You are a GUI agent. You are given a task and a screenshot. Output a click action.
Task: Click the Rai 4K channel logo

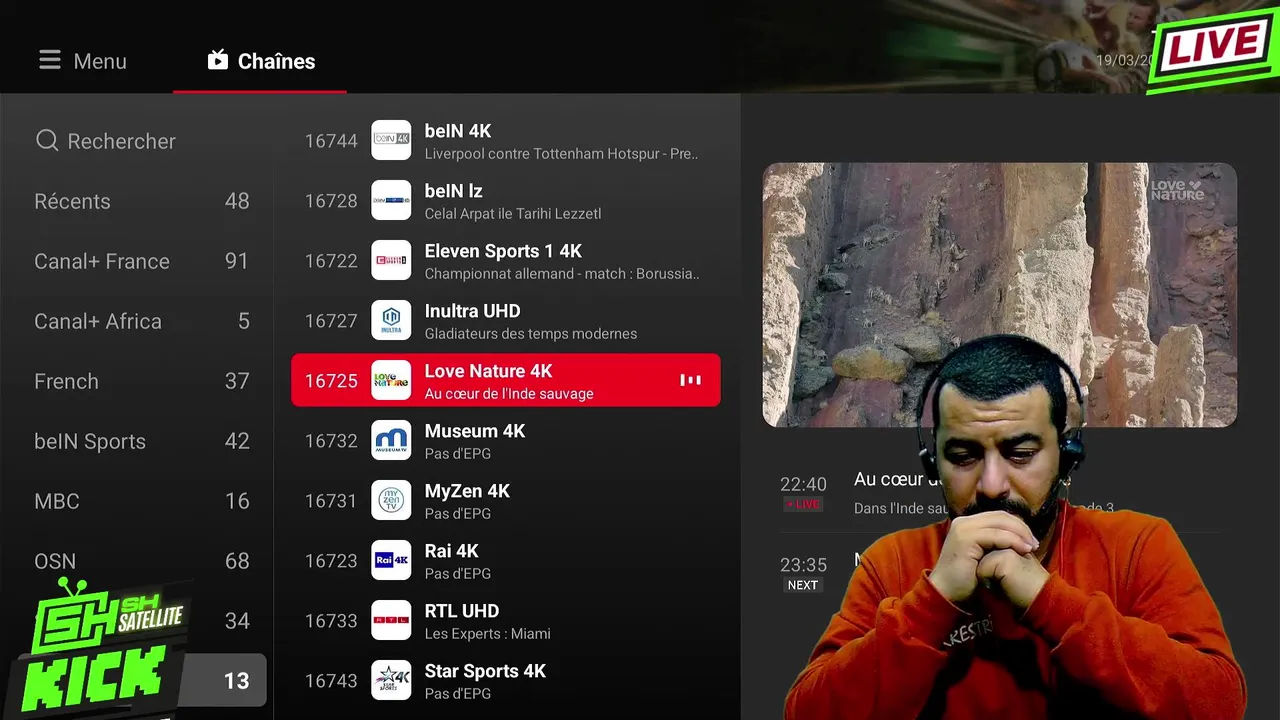point(391,560)
